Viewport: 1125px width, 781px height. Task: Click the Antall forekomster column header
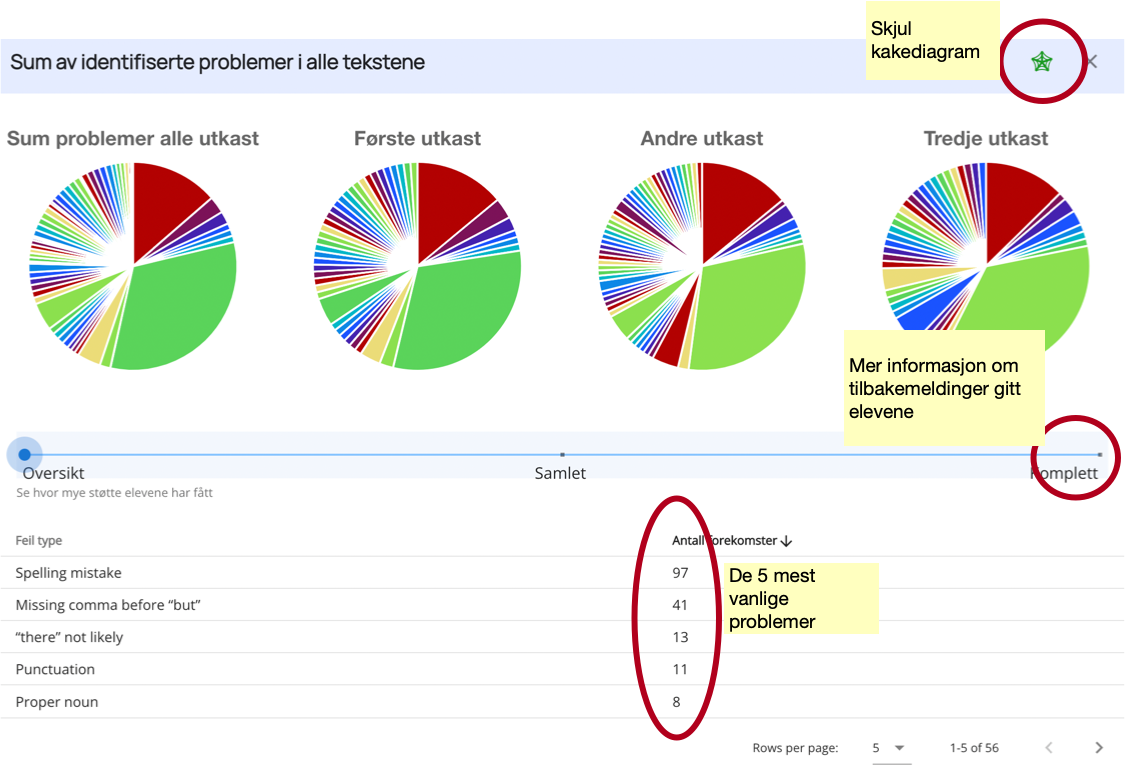pyautogui.click(x=724, y=541)
